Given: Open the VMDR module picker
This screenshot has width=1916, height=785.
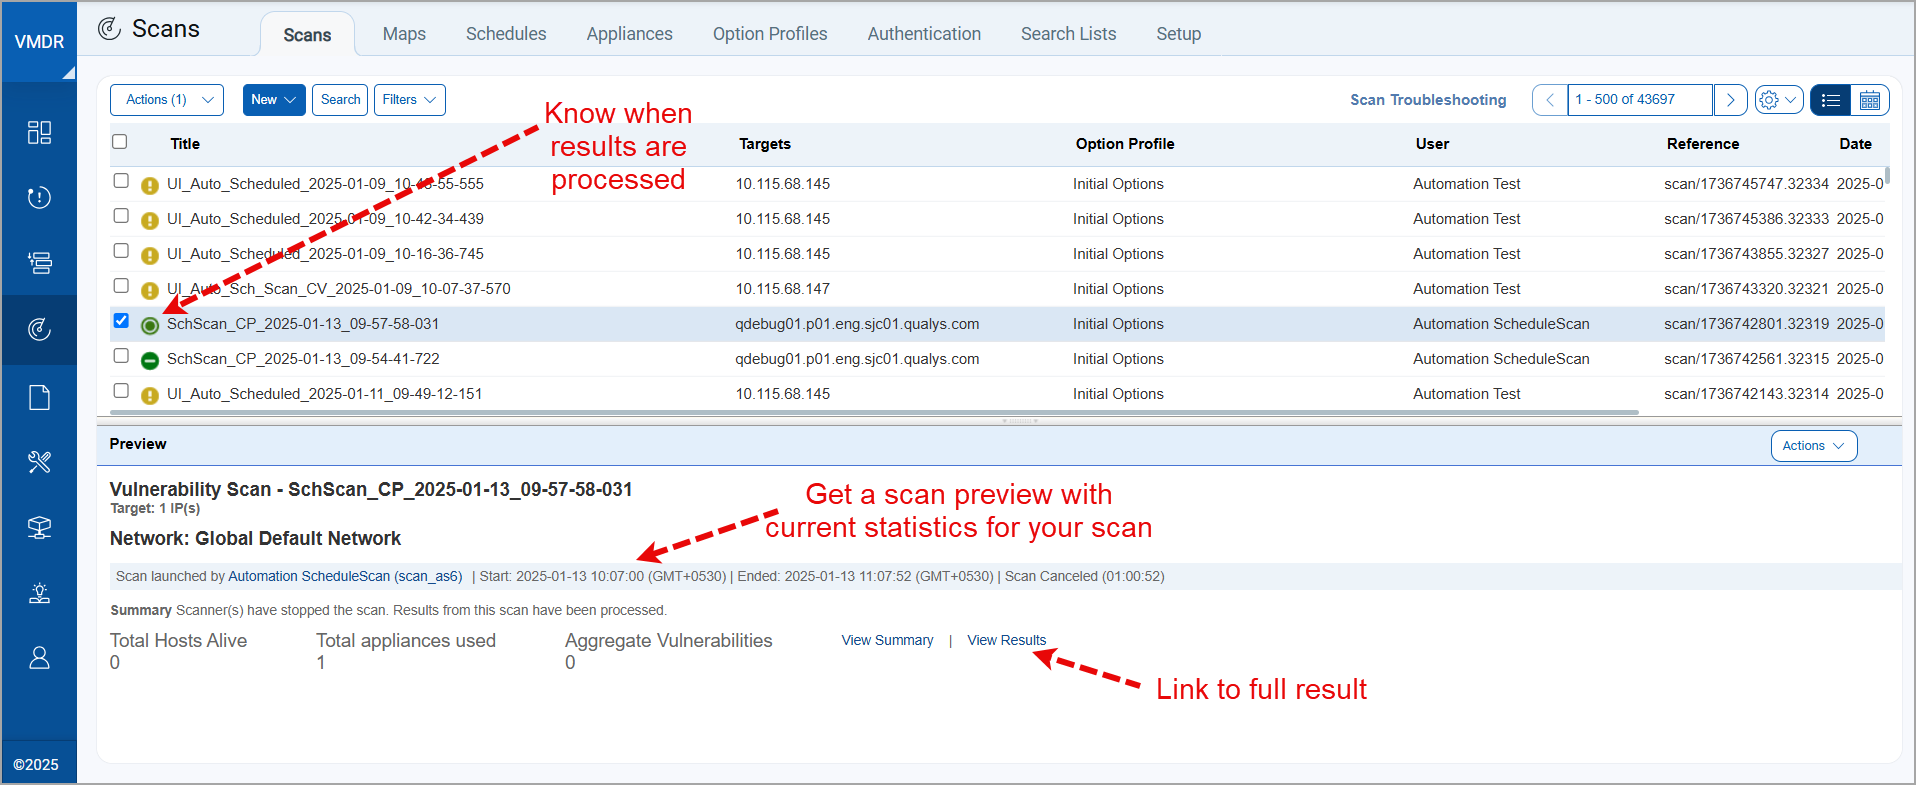Looking at the screenshot, I should [39, 41].
